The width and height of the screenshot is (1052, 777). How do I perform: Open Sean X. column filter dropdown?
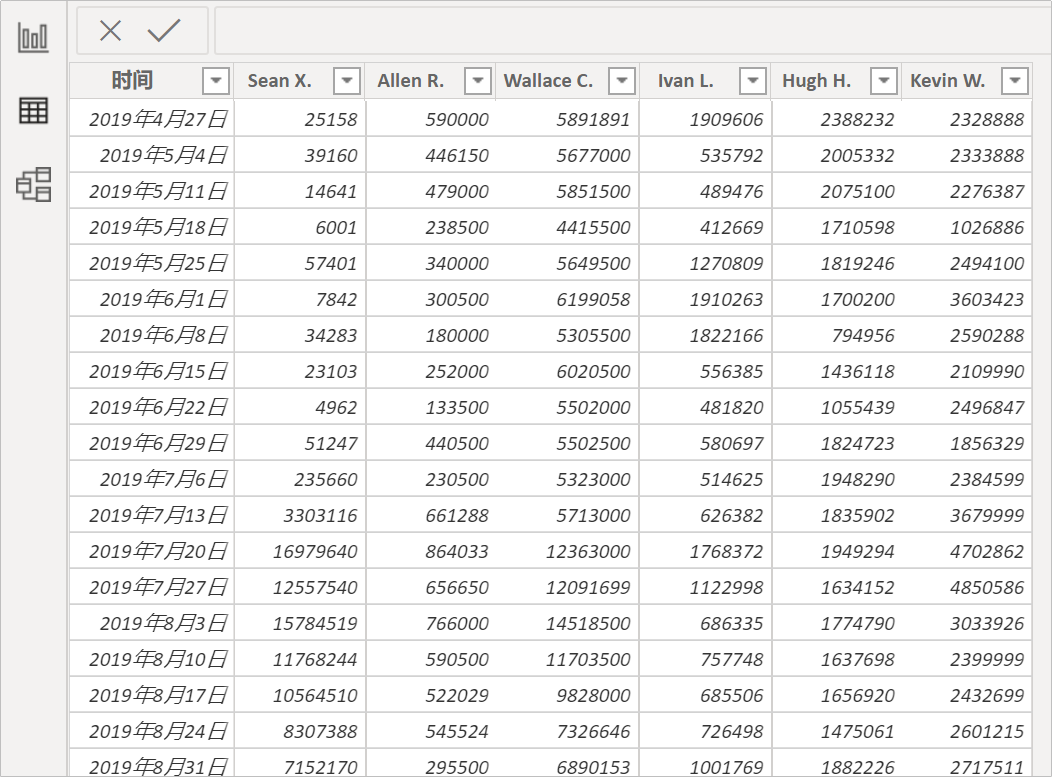(x=347, y=81)
